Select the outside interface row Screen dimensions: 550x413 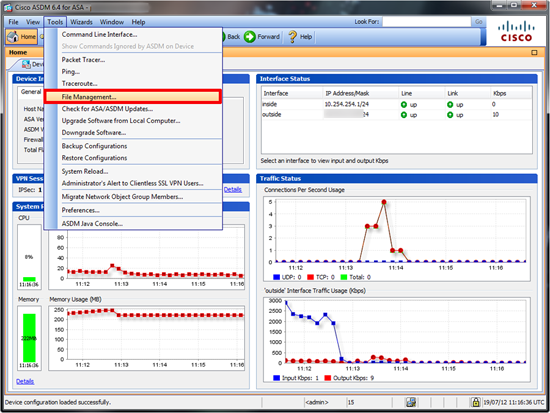(x=396, y=114)
